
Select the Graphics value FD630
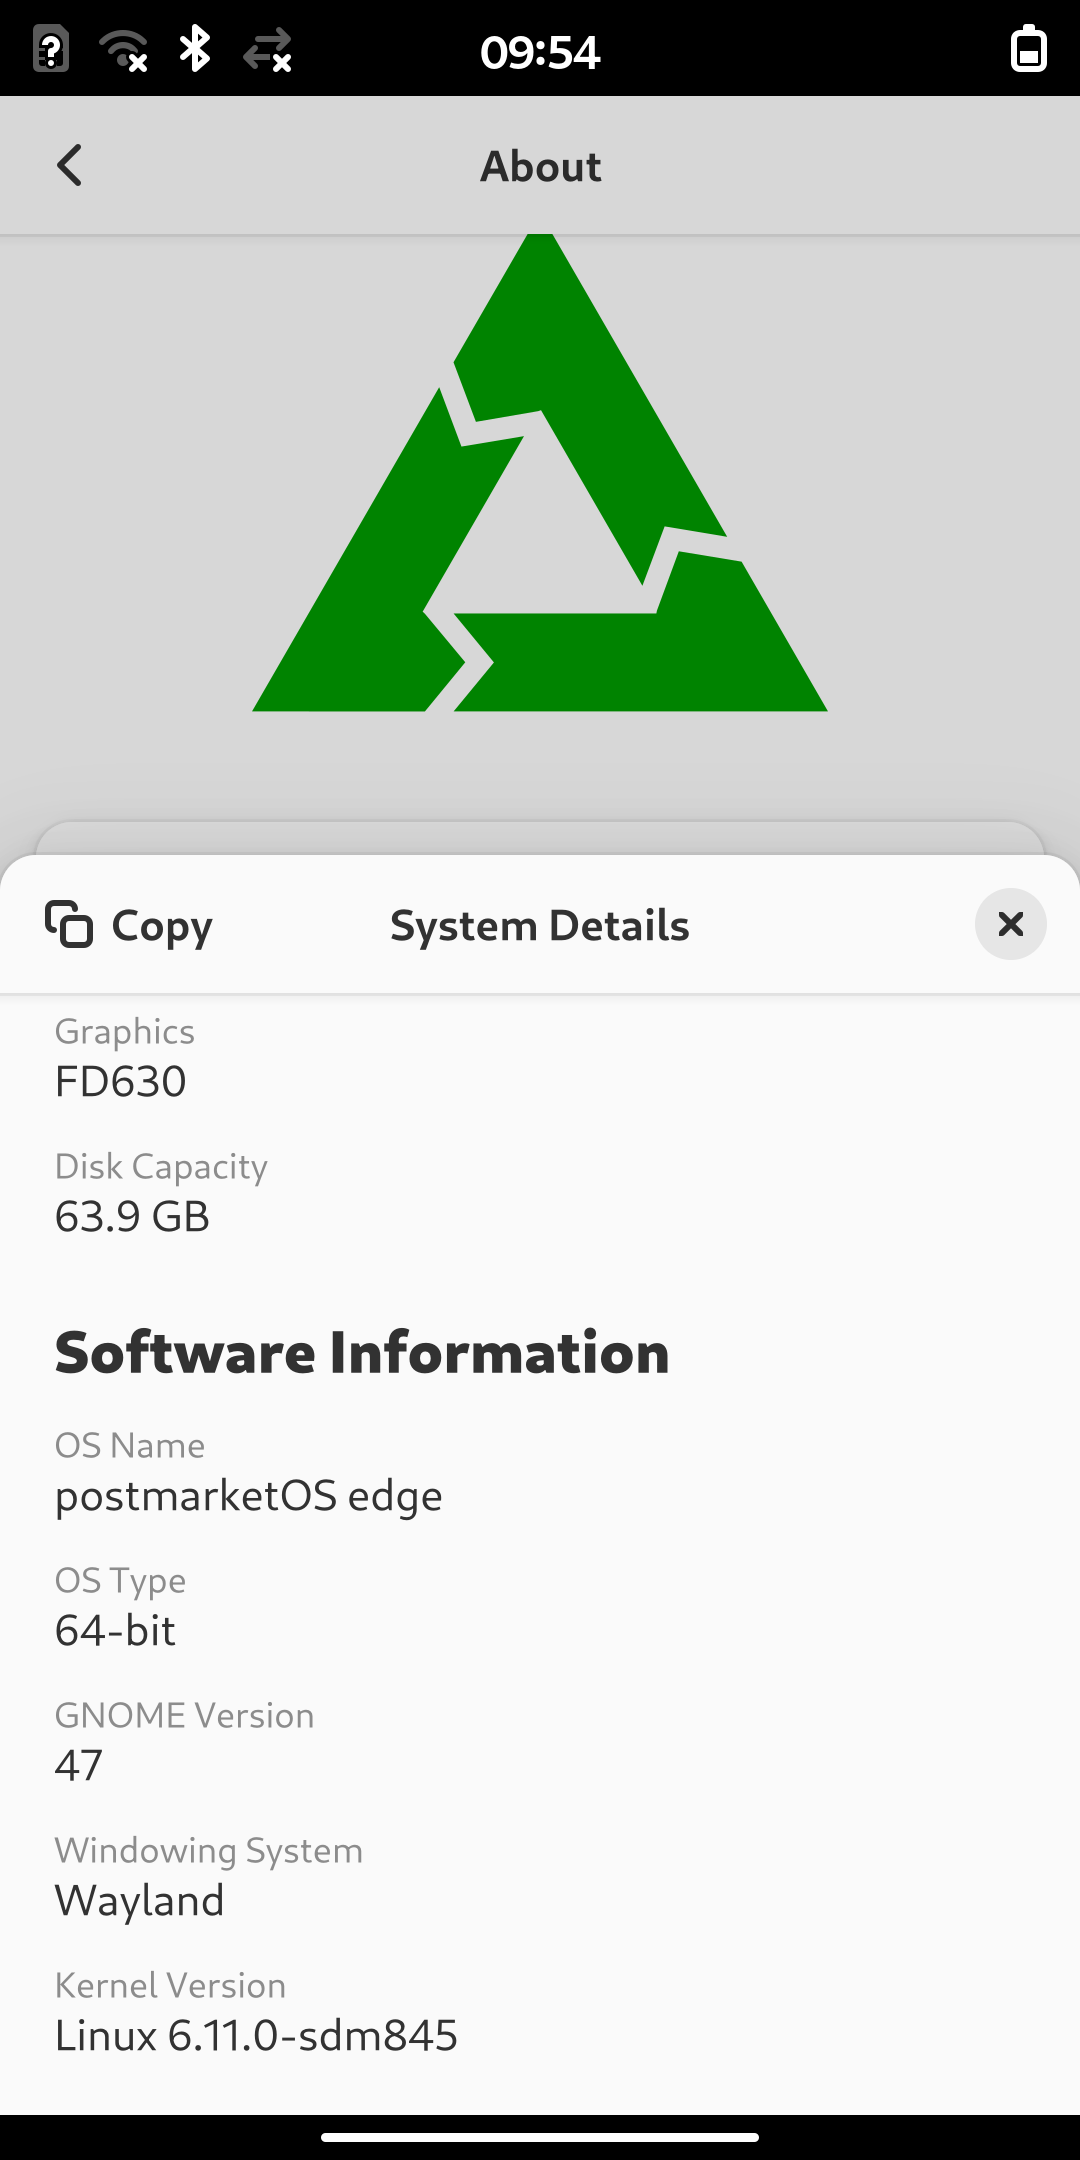pos(121,1082)
